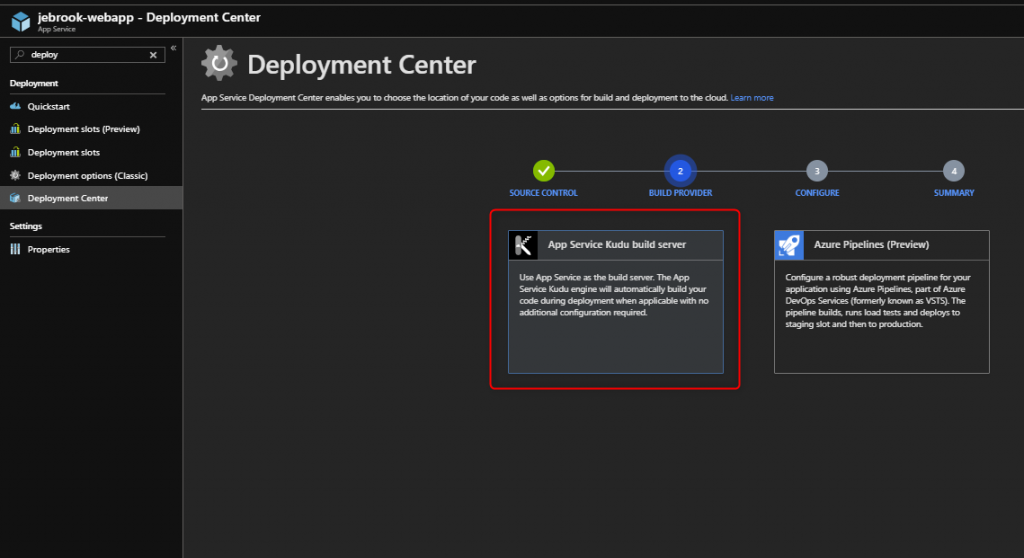Viewport: 1024px width, 558px height.
Task: Open the Learn more link
Action: coord(752,97)
